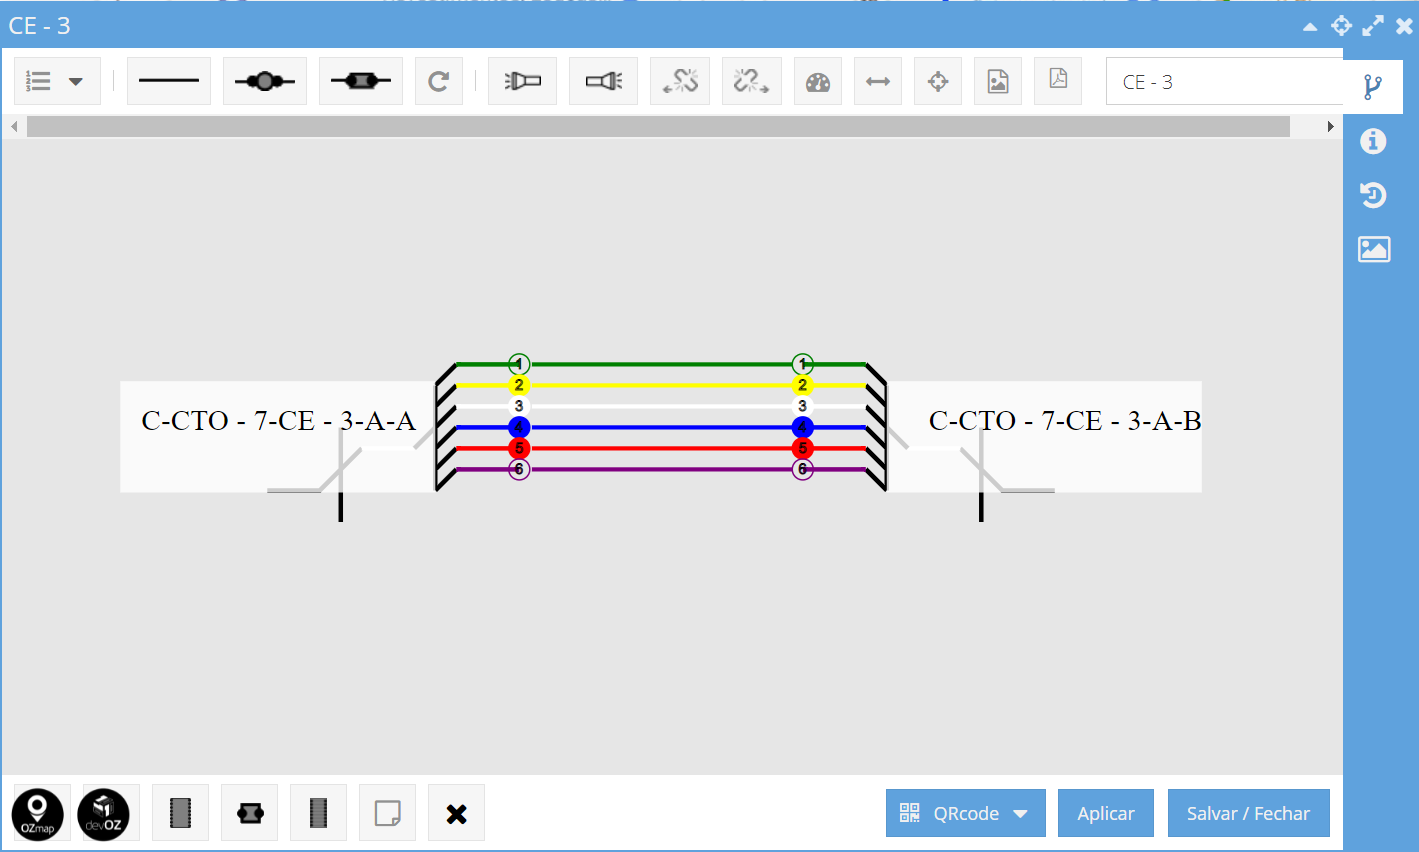Select right blue fiber node 4
1419x852 pixels.
pos(802,427)
